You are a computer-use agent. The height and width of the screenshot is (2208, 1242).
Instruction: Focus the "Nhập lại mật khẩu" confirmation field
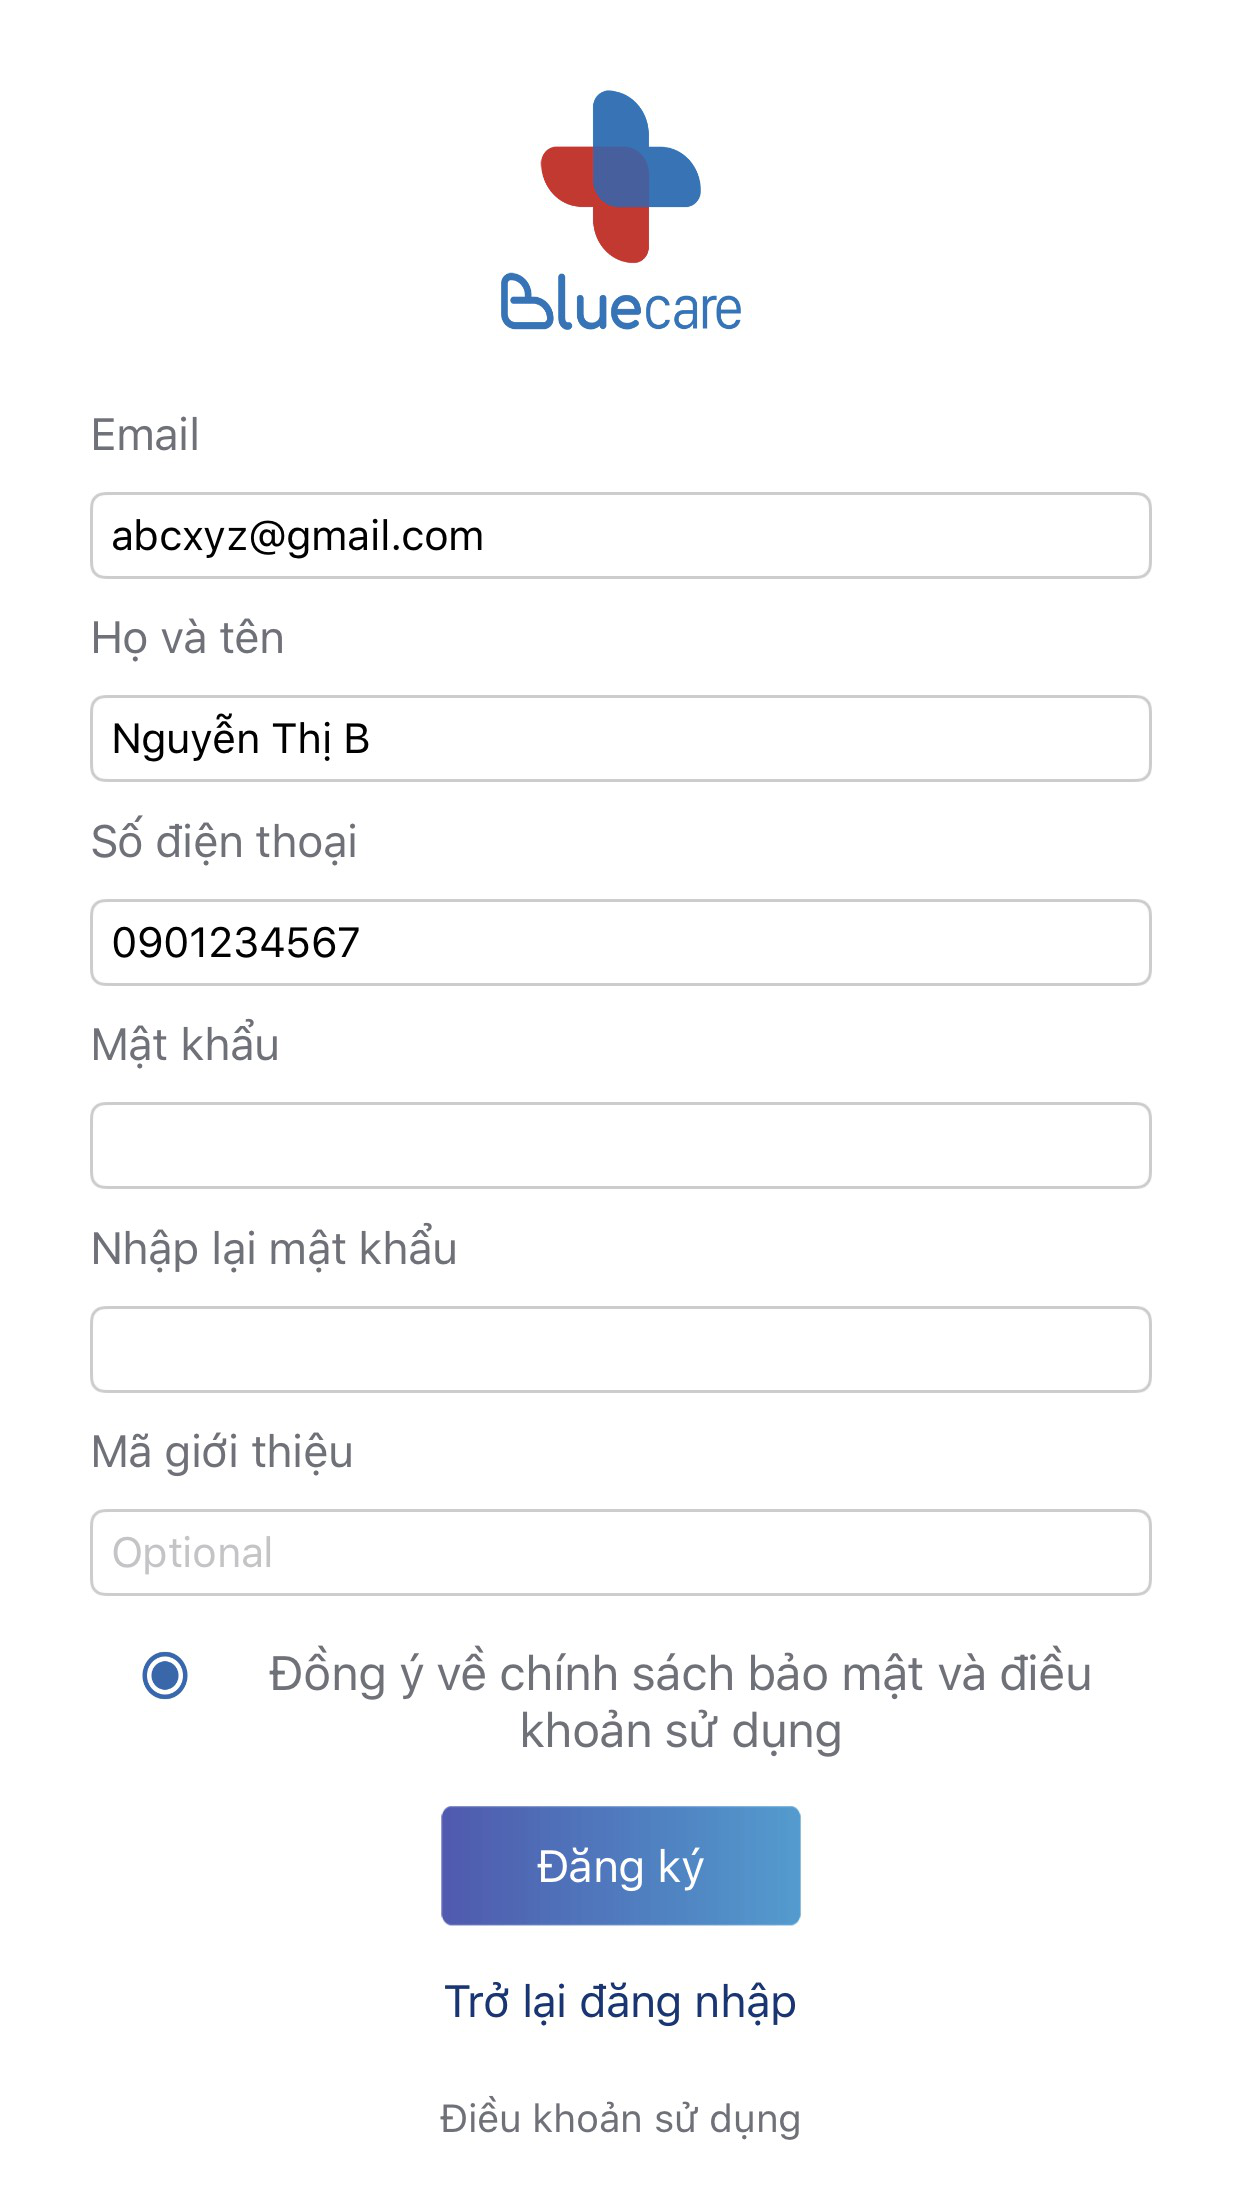click(620, 1349)
